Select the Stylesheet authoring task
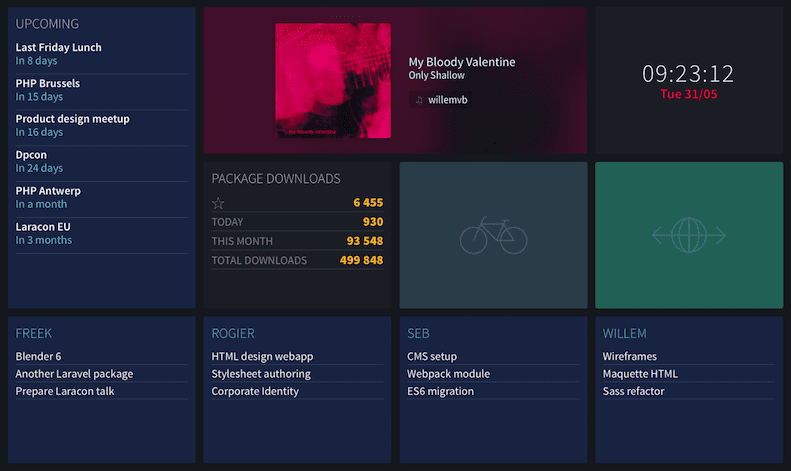791x471 pixels. coord(261,374)
